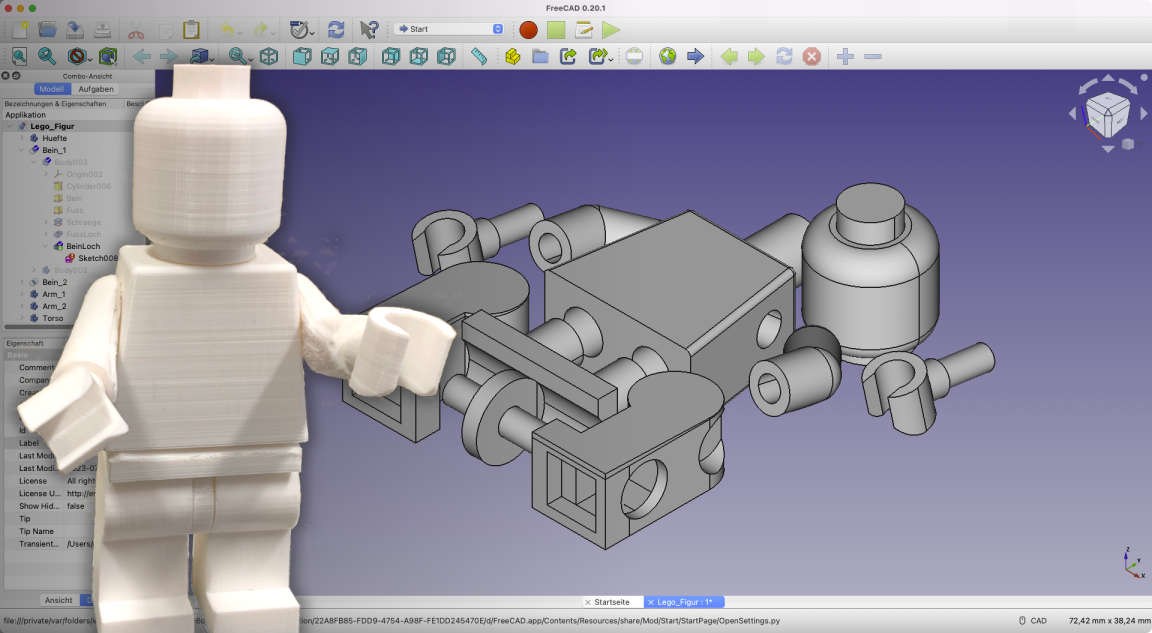The height and width of the screenshot is (633, 1152).
Task: Rotate view with navigation cube right arrow
Action: (x=1143, y=114)
